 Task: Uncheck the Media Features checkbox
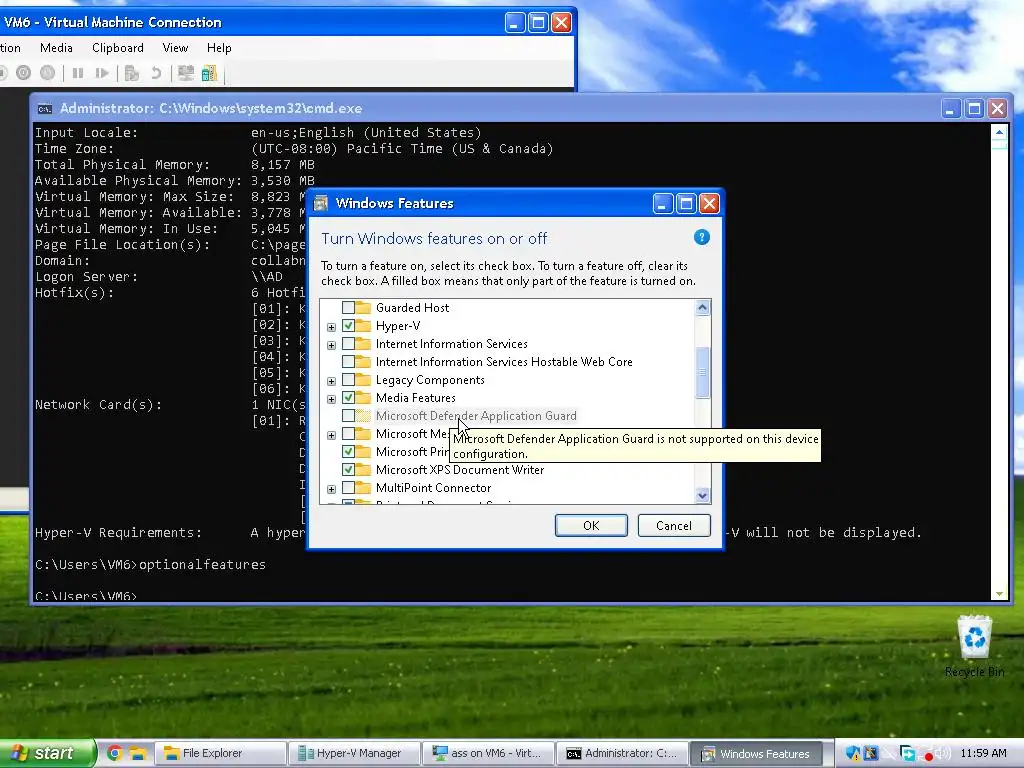pyautogui.click(x=349, y=398)
